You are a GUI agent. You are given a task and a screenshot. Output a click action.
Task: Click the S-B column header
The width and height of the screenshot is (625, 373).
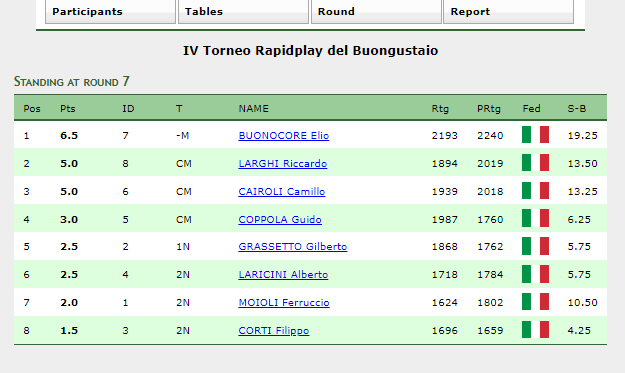coord(577,108)
